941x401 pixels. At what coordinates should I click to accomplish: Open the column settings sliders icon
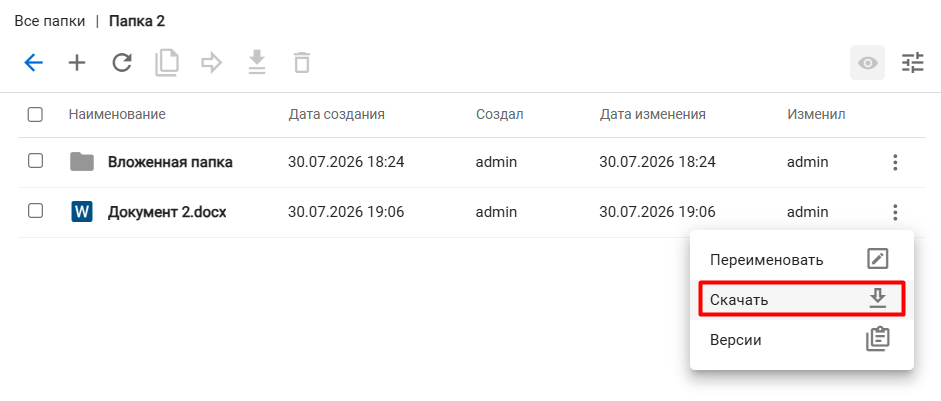coord(913,63)
